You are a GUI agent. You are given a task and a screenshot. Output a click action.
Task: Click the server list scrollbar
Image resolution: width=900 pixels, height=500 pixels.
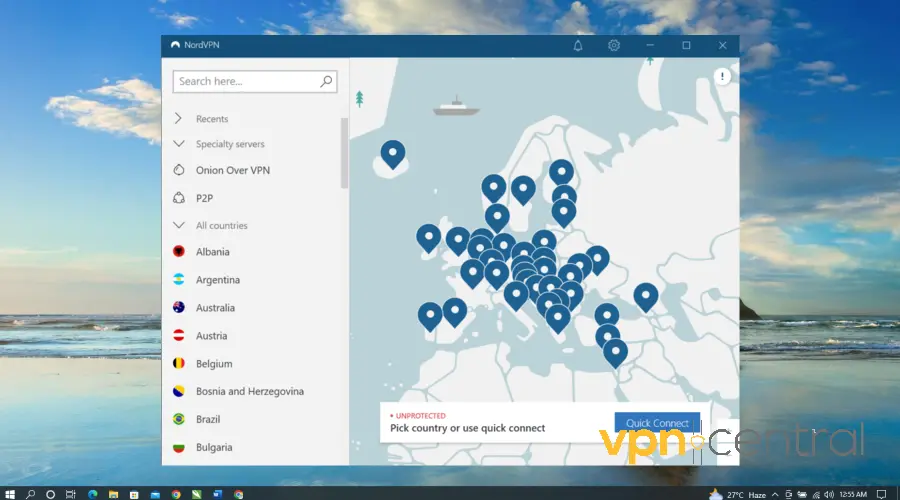click(344, 153)
